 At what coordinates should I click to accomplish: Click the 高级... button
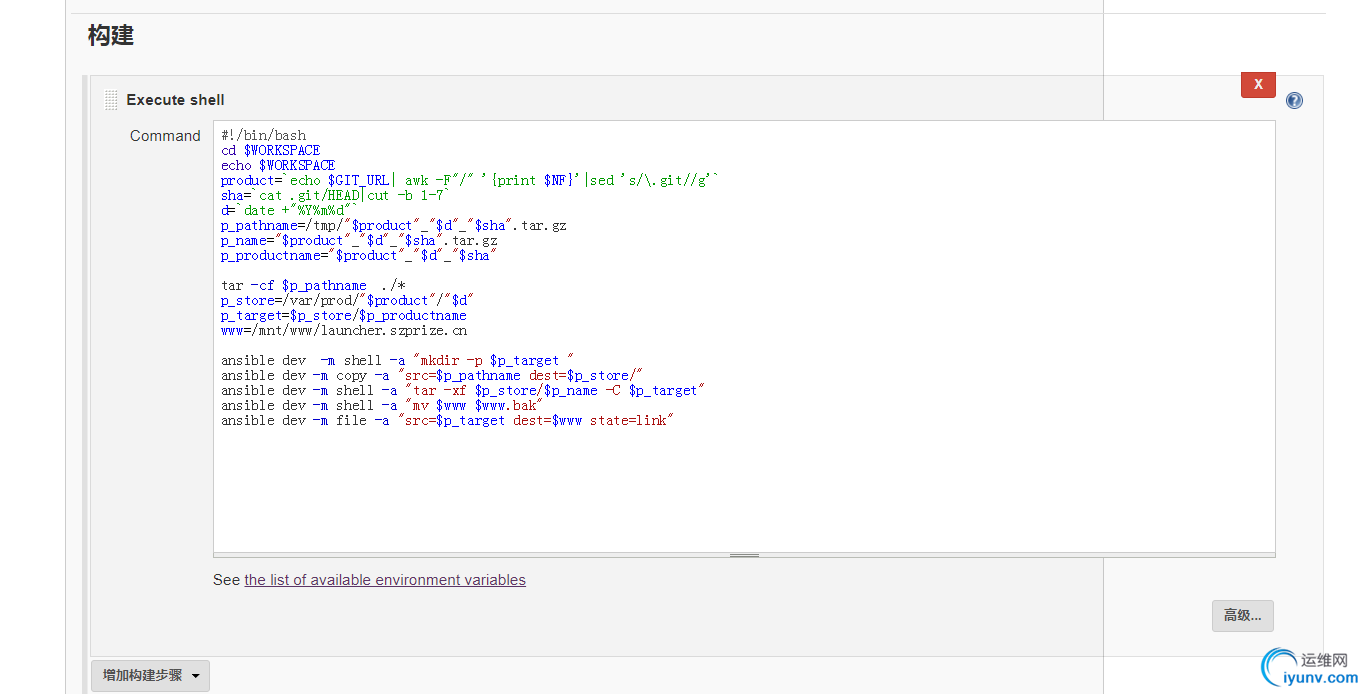1242,616
